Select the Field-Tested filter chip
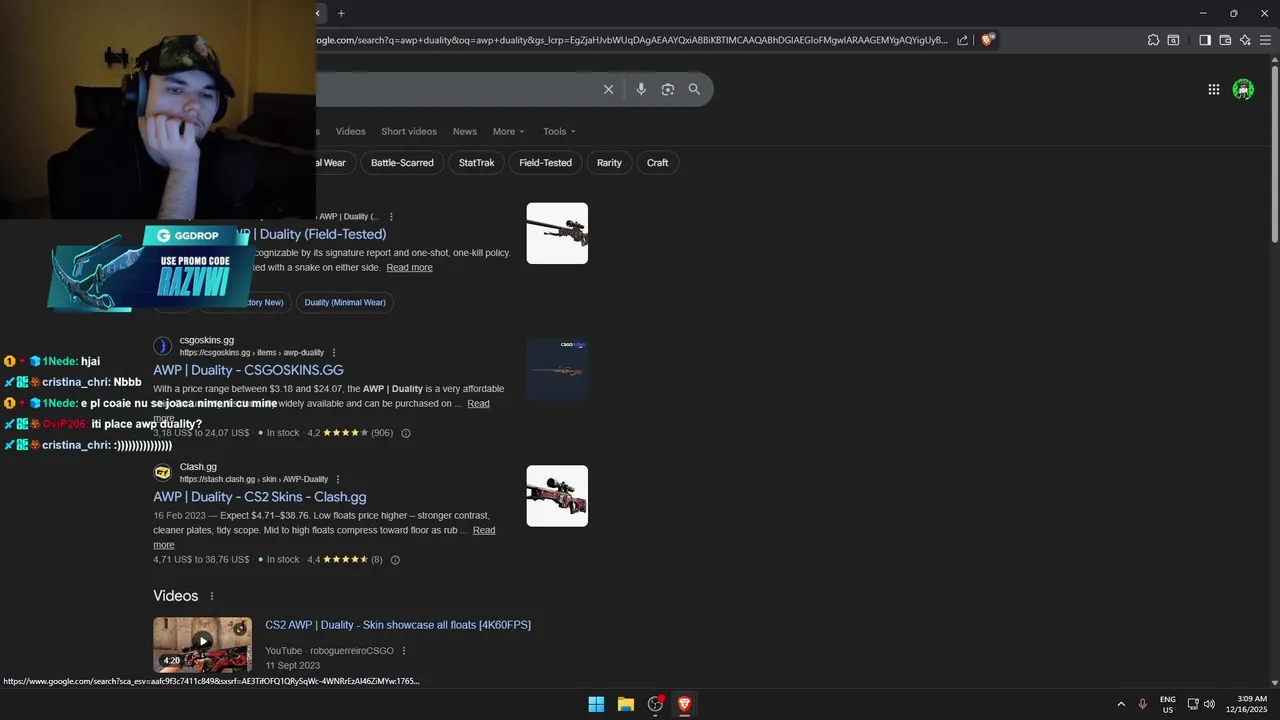This screenshot has width=1280, height=720. click(545, 163)
